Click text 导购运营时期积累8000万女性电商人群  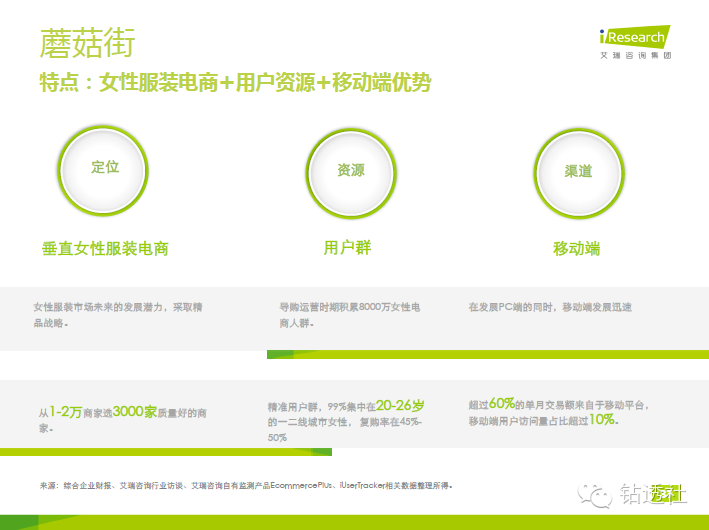pos(350,315)
